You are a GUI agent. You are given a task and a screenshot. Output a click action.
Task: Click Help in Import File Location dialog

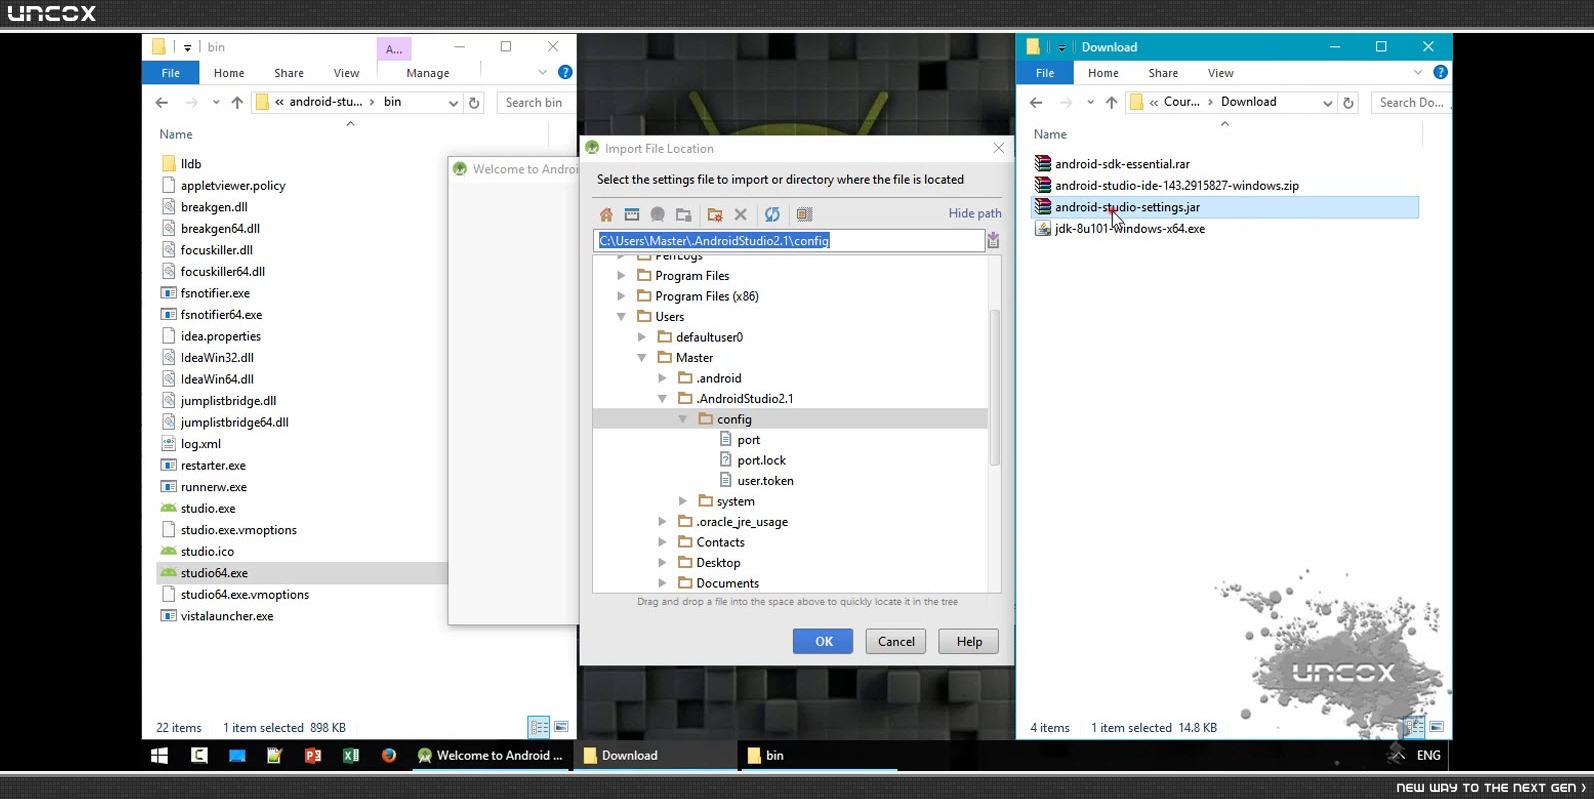(969, 641)
